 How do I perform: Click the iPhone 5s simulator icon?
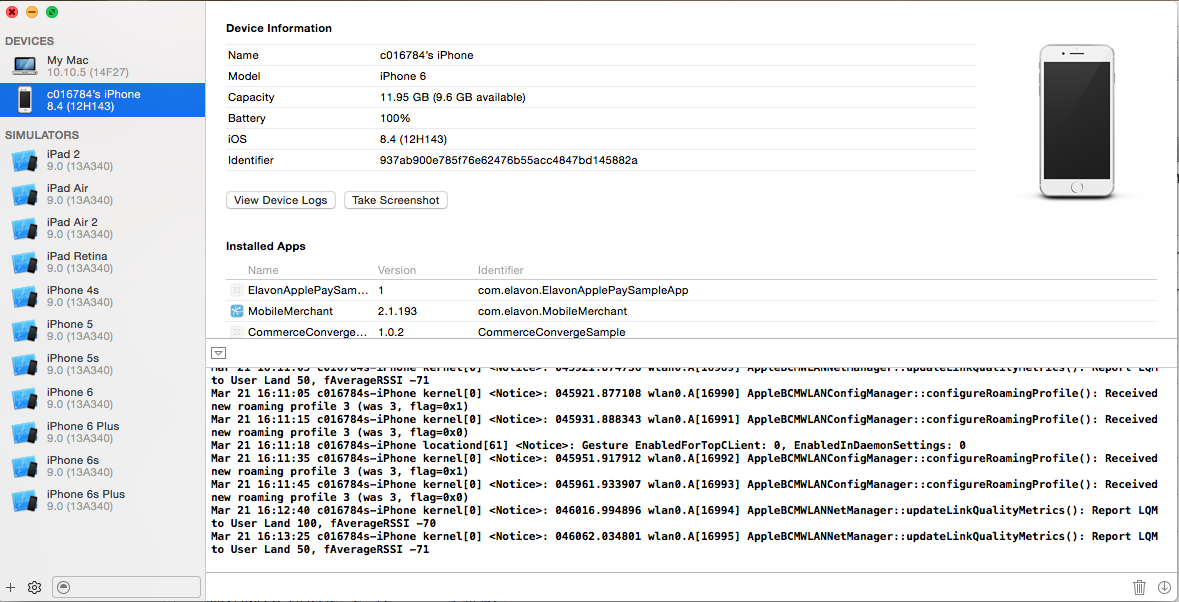tap(25, 365)
